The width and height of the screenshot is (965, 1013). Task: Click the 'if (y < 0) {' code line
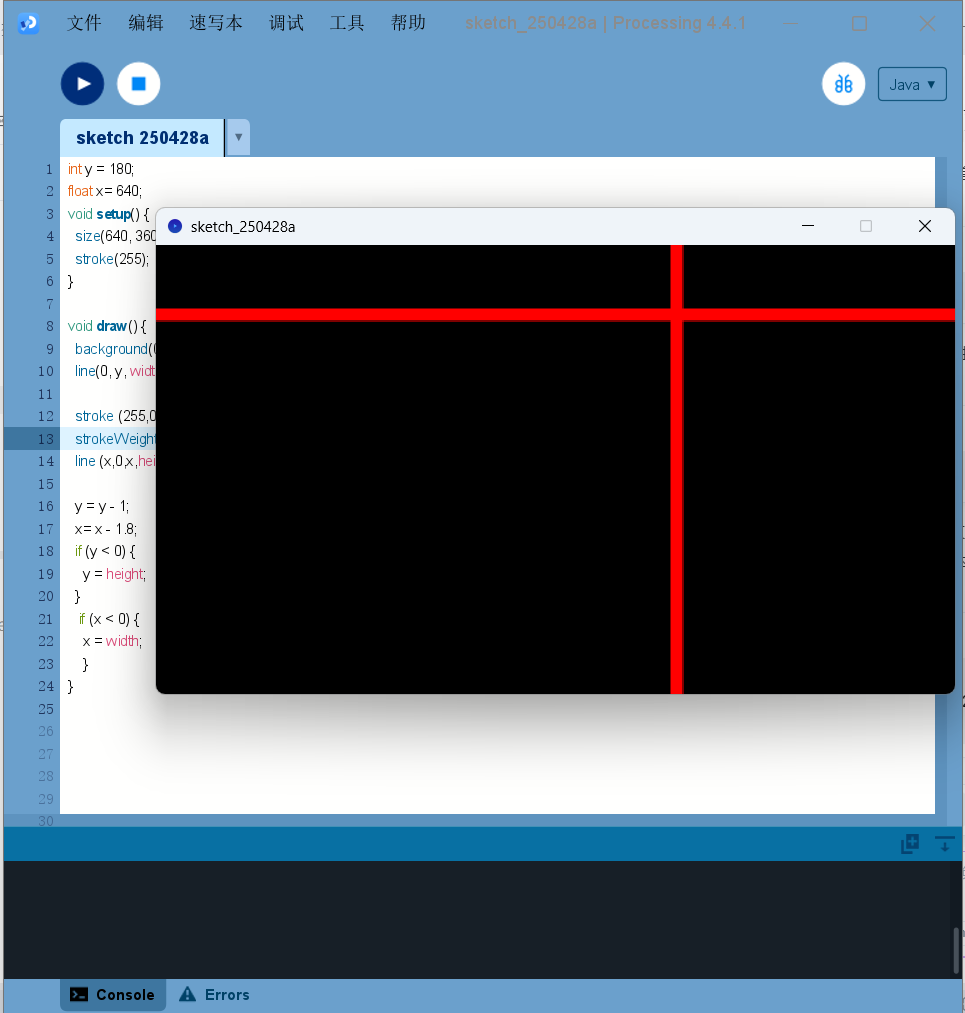105,552
